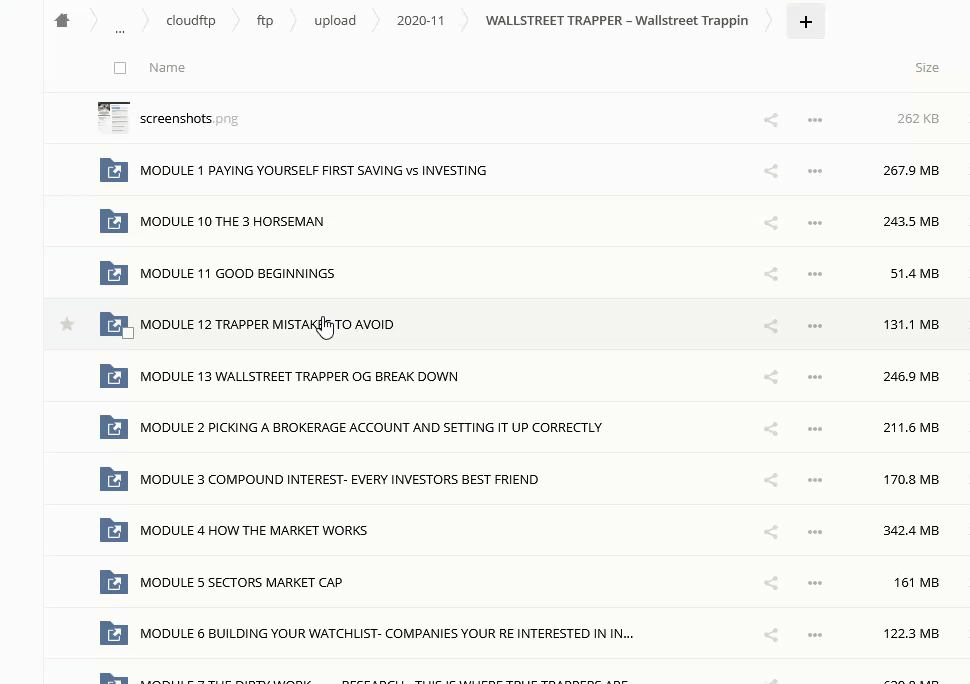The width and height of the screenshot is (970, 684).
Task: Navigate to ftp breadcrumb
Action: coord(265,20)
